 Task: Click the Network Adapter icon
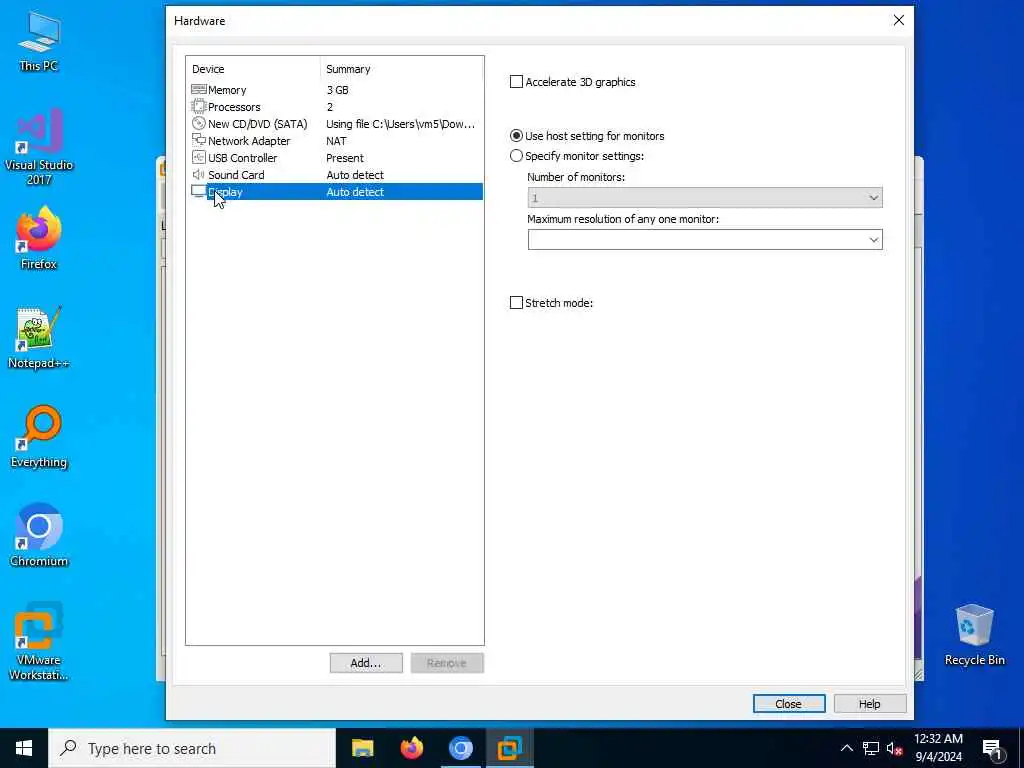(199, 140)
